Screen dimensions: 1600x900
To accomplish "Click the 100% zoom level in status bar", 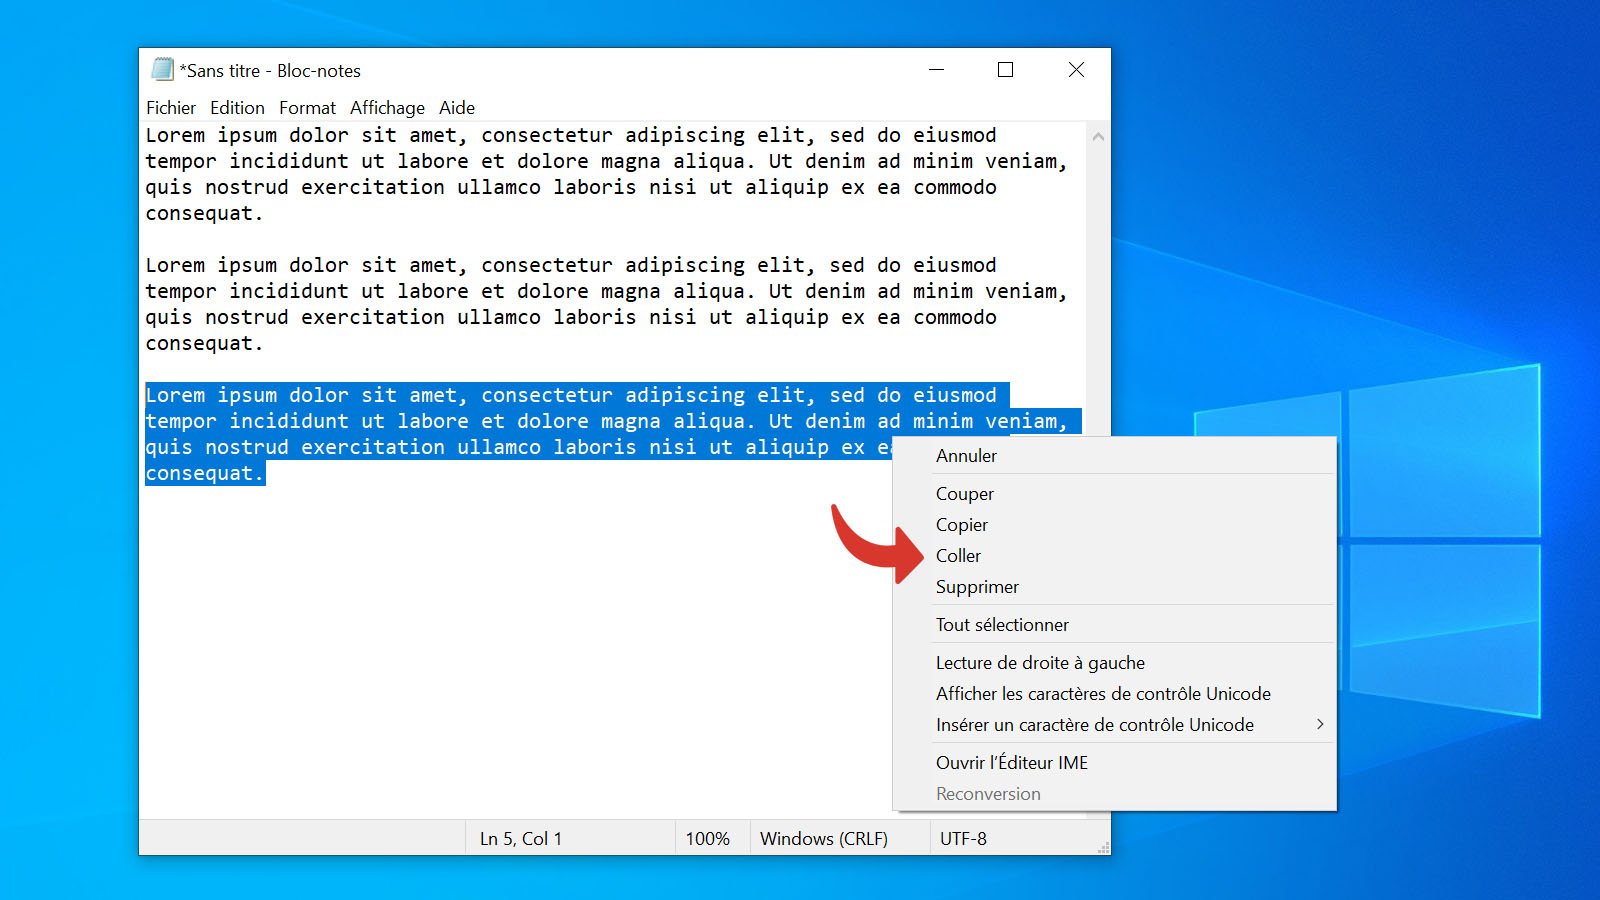I will (x=708, y=839).
